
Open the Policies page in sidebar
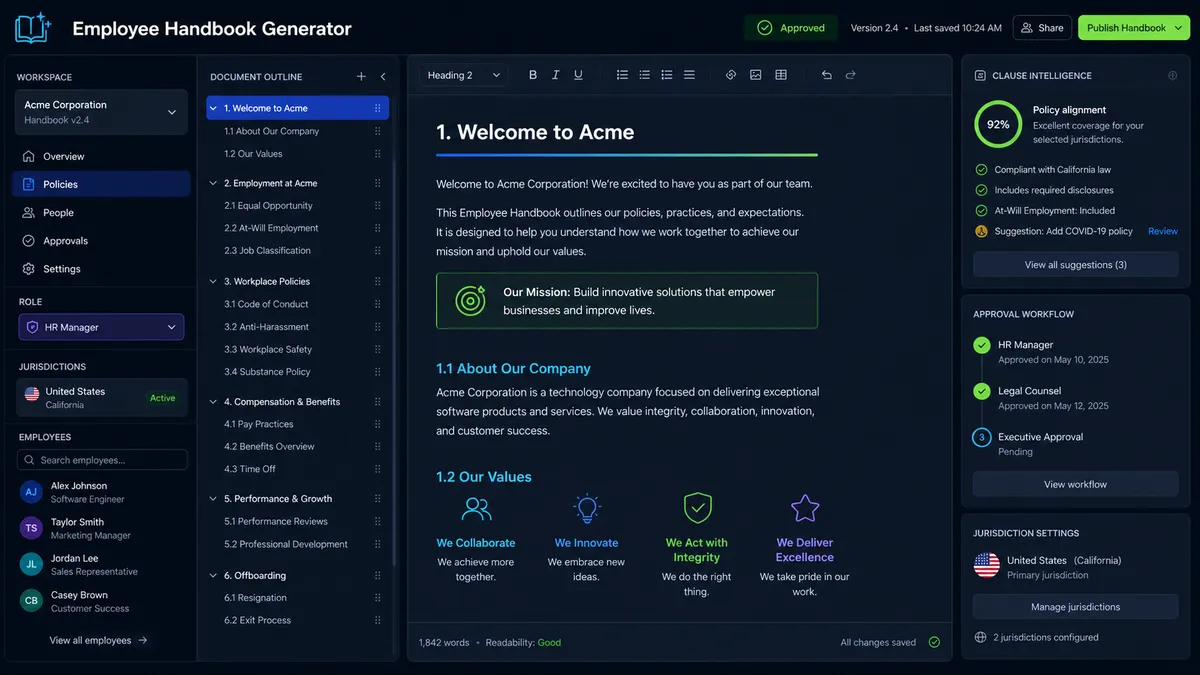point(101,184)
